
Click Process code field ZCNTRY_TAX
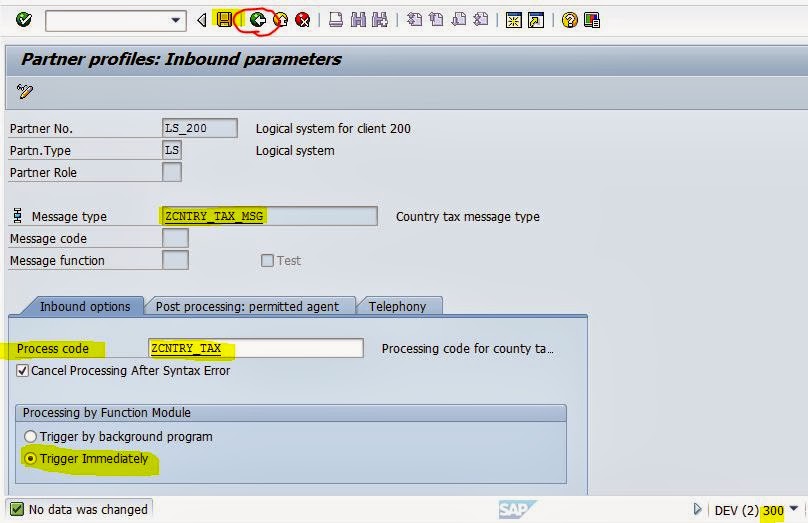point(256,348)
